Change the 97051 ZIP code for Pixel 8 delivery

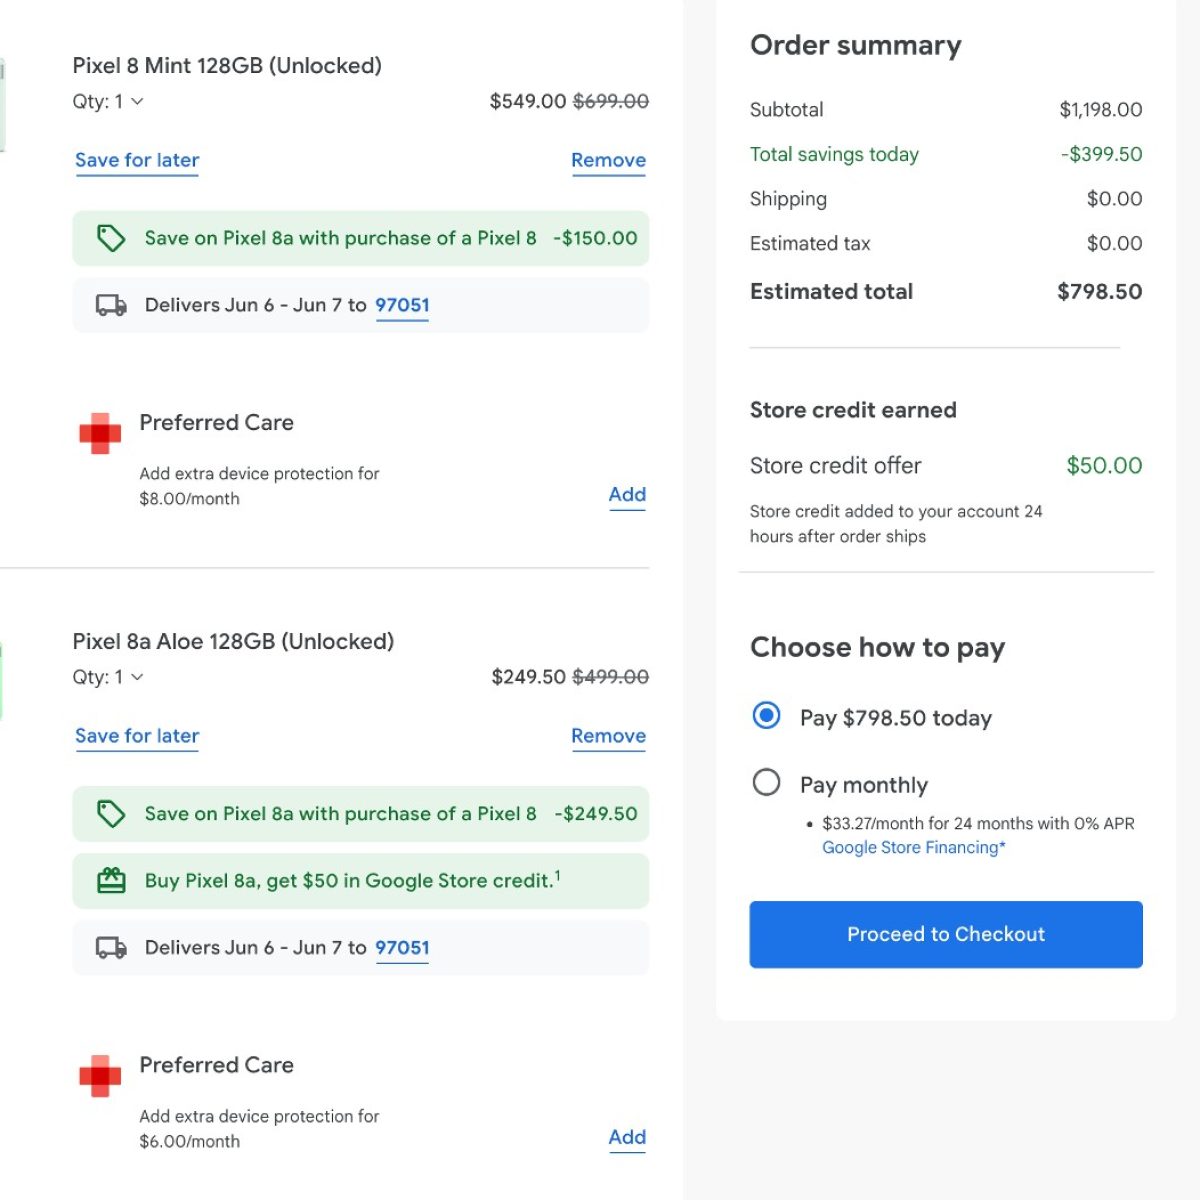[x=402, y=305]
